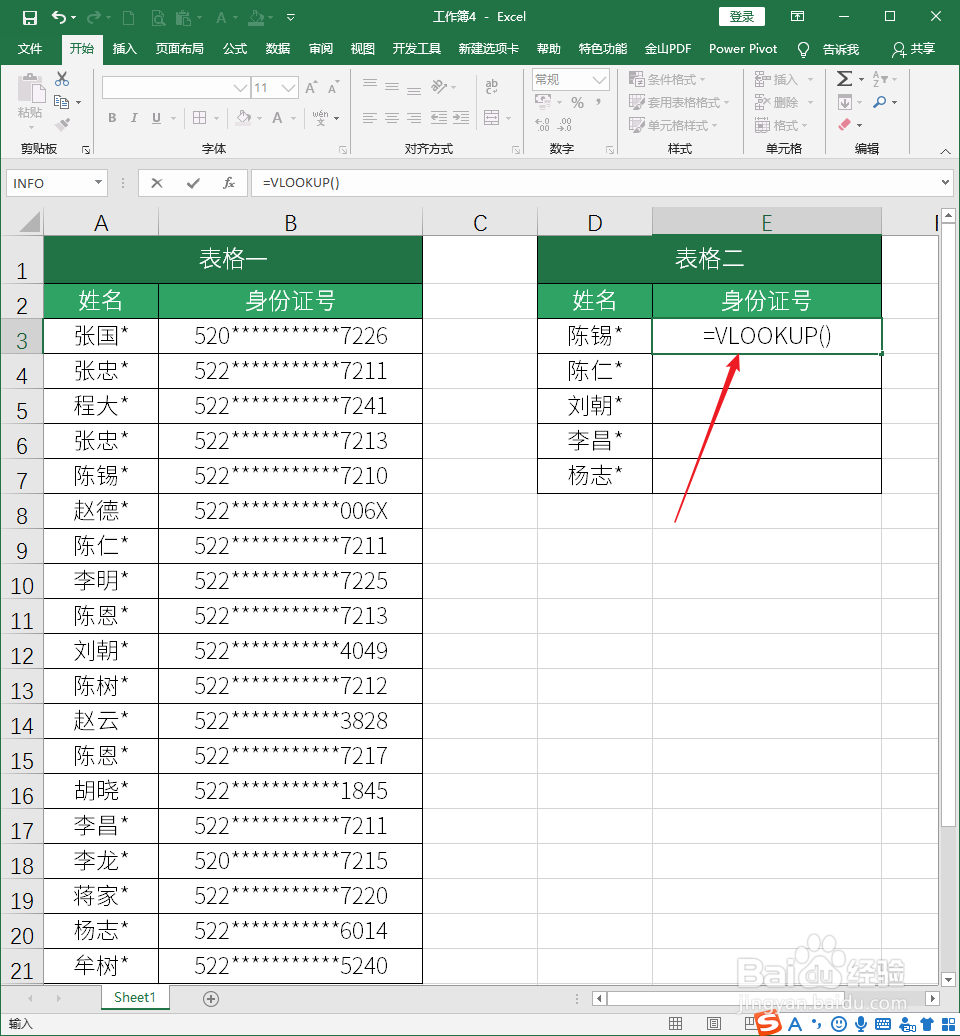Image resolution: width=960 pixels, height=1036 pixels.
Task: Toggle the ribbon collapse arrow
Action: coord(946,151)
